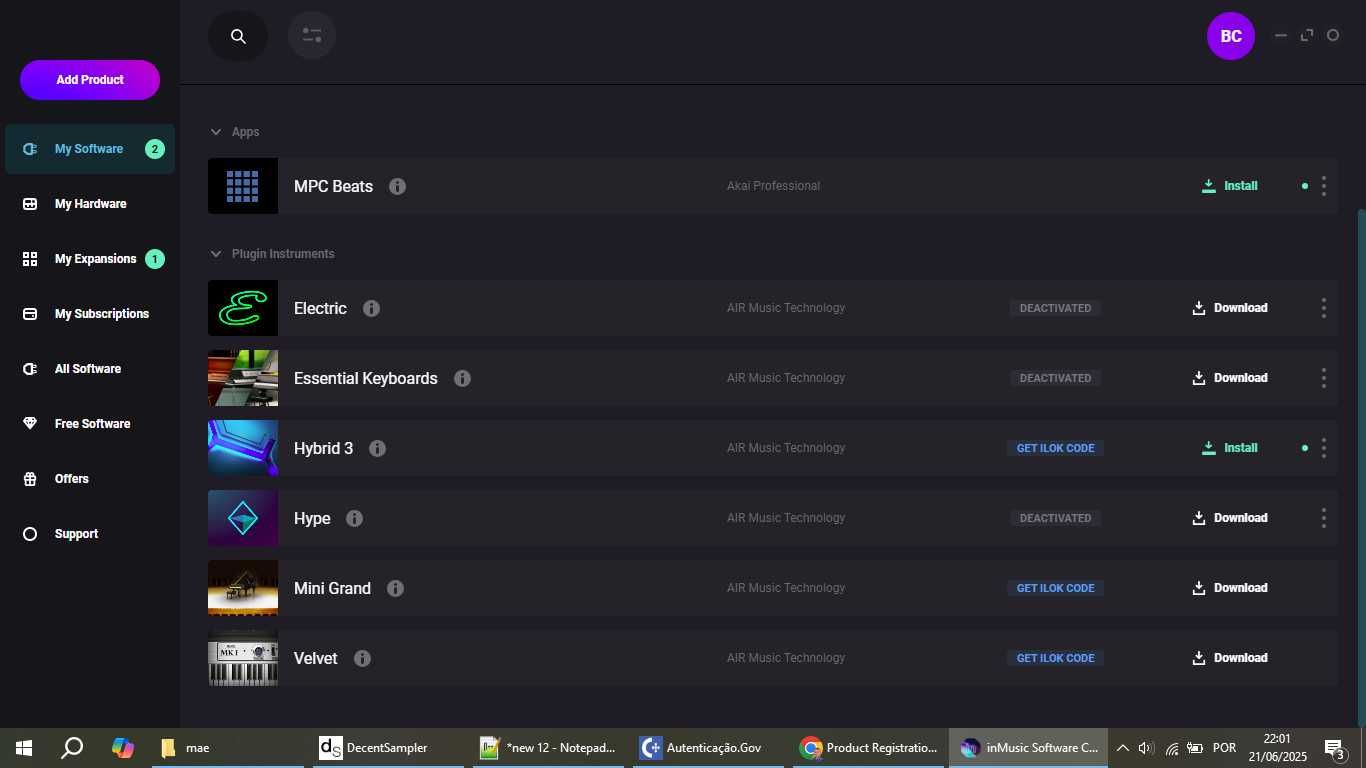The width and height of the screenshot is (1366, 768).
Task: Open Windows taskbar search
Action: 72,748
